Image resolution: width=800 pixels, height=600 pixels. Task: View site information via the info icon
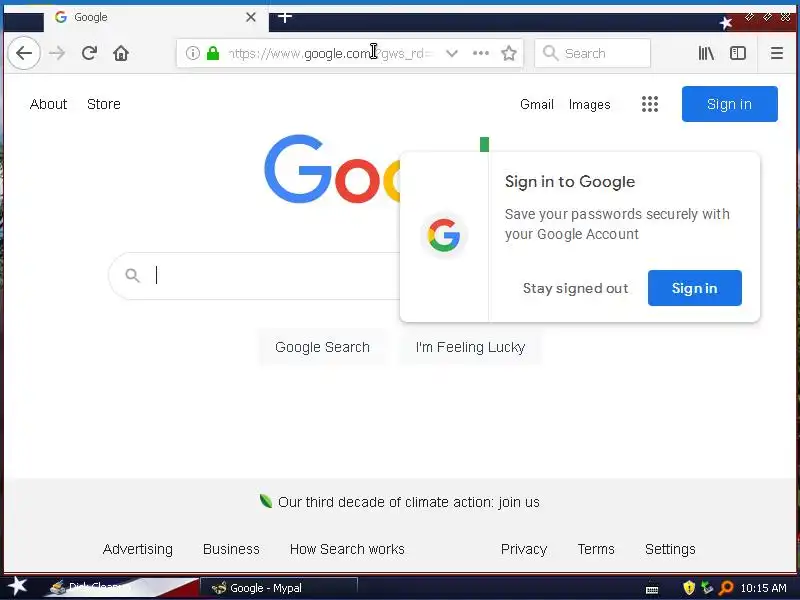tap(192, 53)
